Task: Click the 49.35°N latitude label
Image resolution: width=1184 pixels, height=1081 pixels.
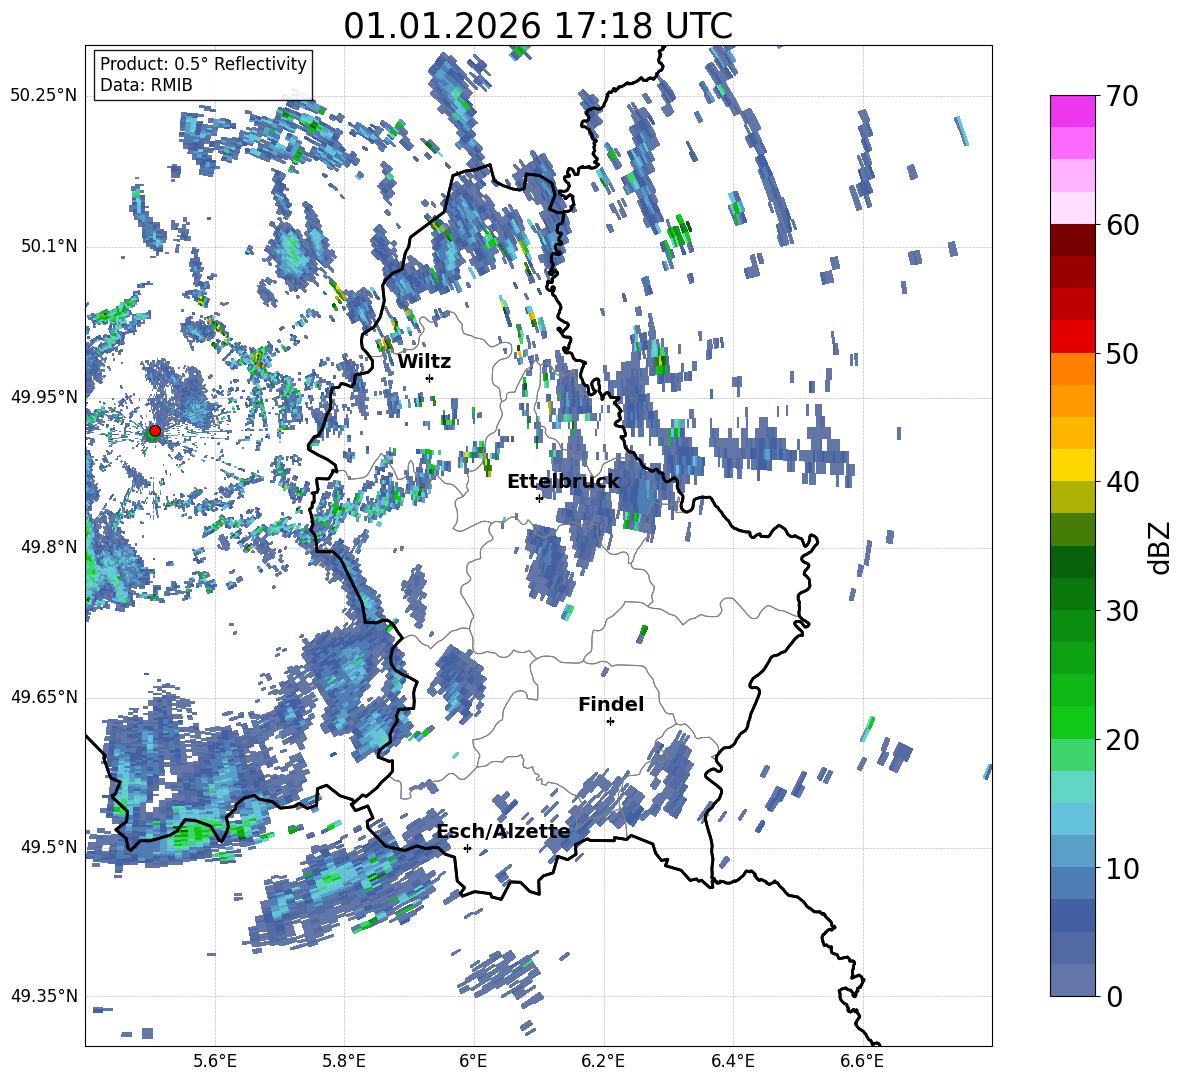Action: pos(44,996)
